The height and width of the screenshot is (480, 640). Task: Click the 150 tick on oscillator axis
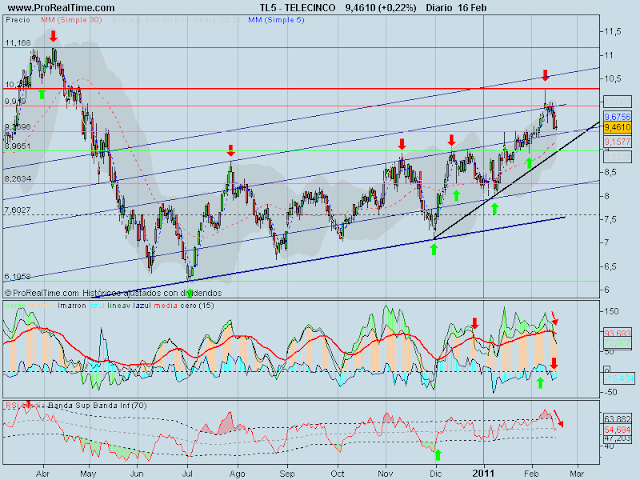tap(611, 311)
